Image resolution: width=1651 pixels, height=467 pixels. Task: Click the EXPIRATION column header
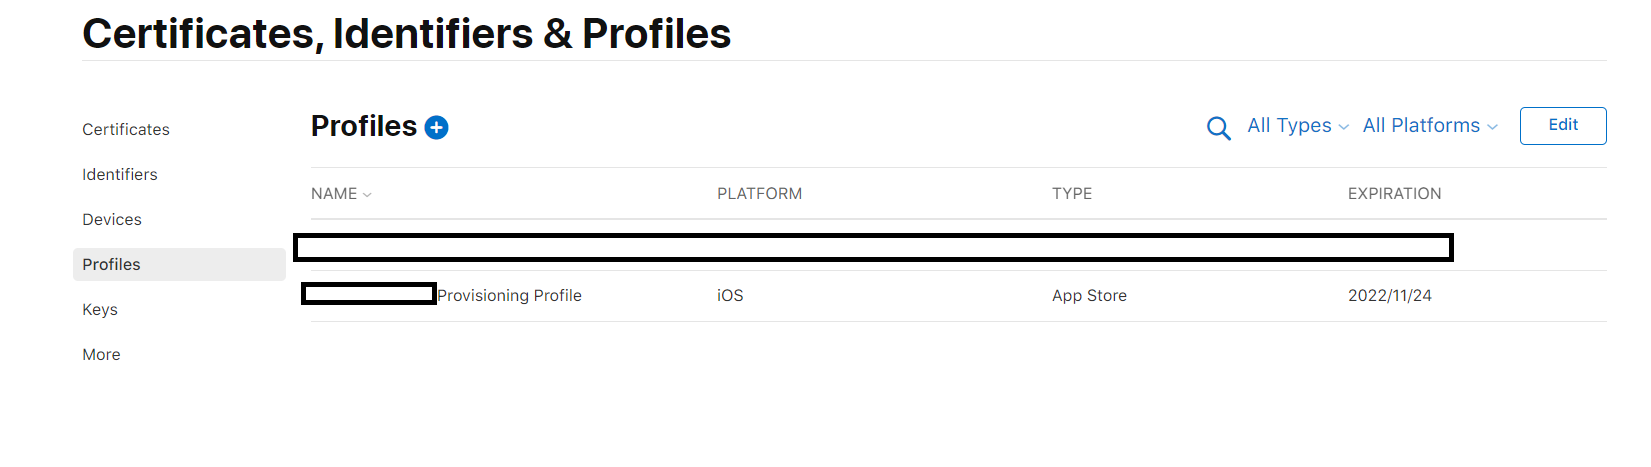tap(1394, 194)
